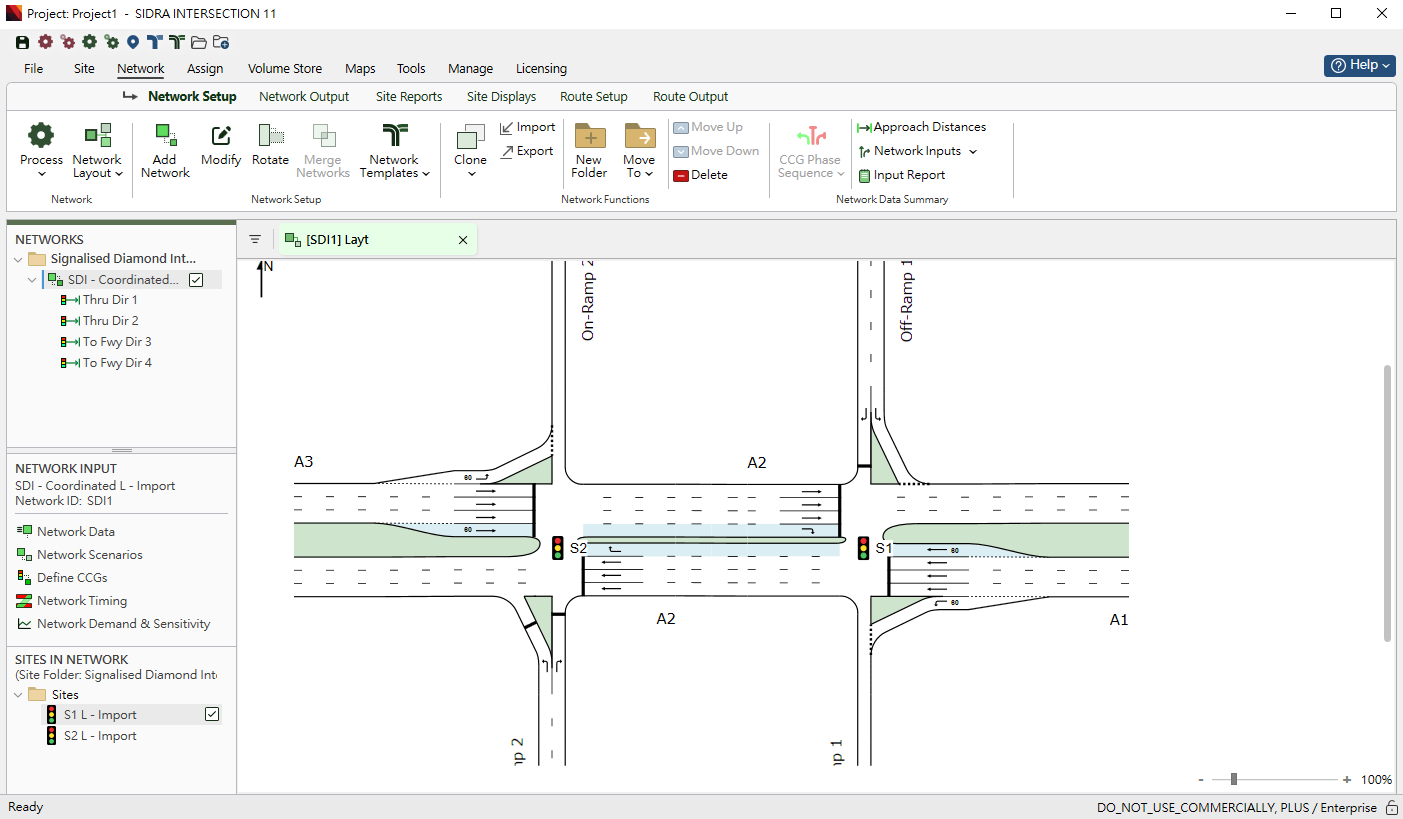Collapse the Signalised Diamond Int... folder
The height and width of the screenshot is (819, 1403).
19,259
